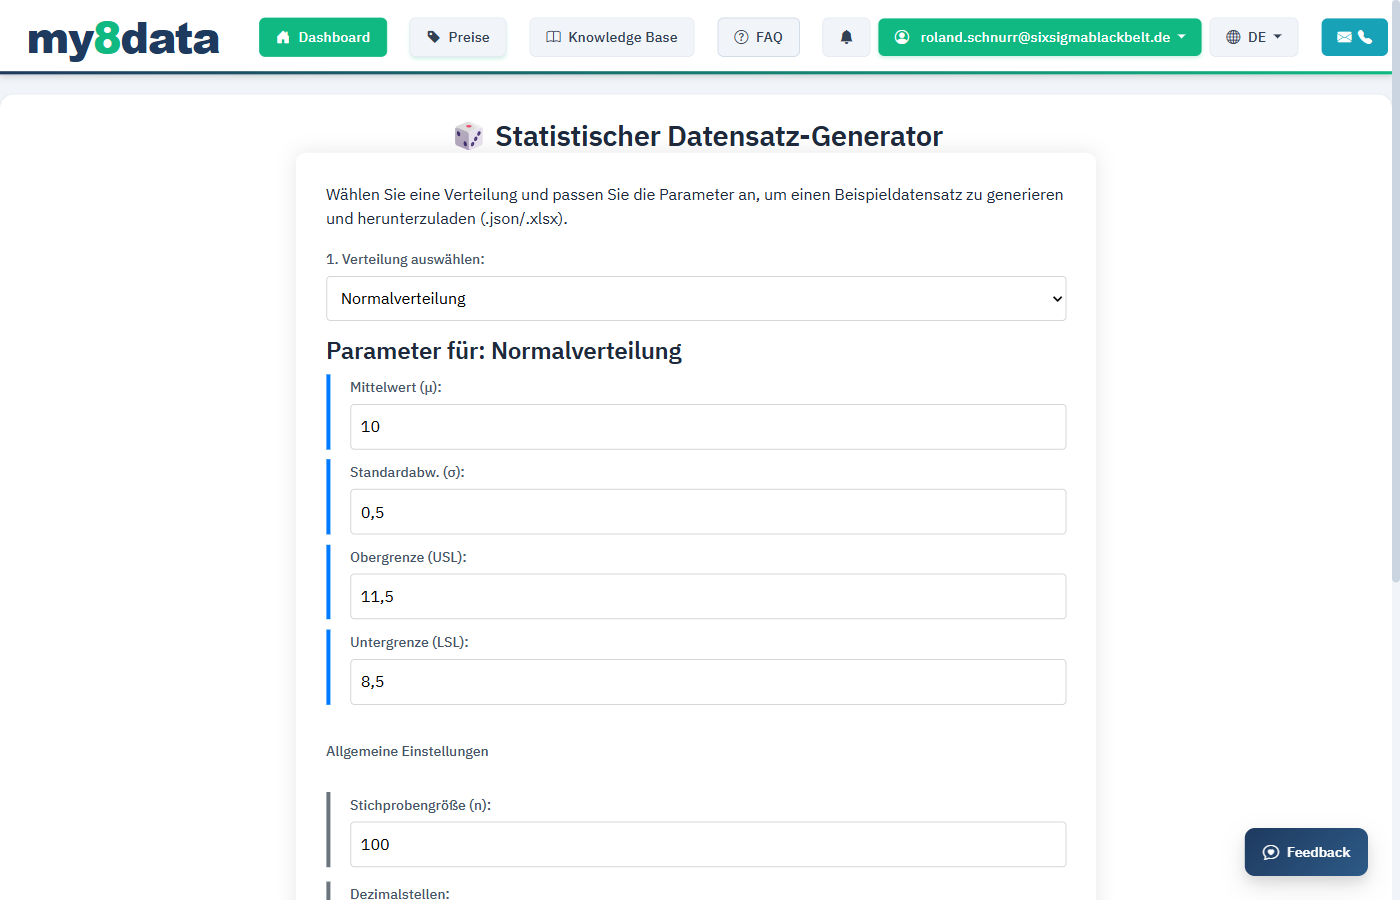This screenshot has width=1400, height=900.
Task: Click the '1. Verteilung auswählen:' label
Action: [x=405, y=259]
